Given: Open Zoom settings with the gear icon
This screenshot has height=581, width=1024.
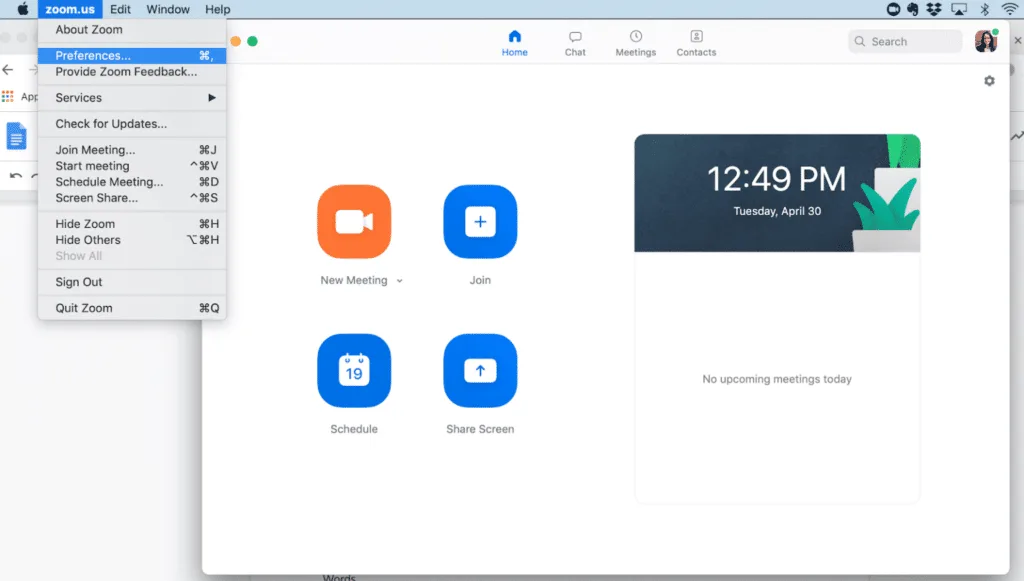Looking at the screenshot, I should click(x=989, y=80).
